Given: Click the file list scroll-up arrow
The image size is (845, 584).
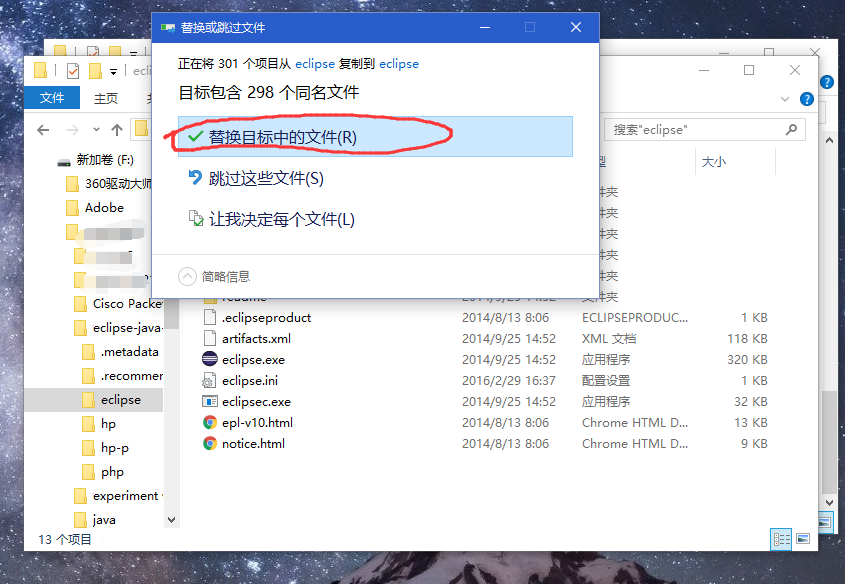Looking at the screenshot, I should (x=829, y=140).
